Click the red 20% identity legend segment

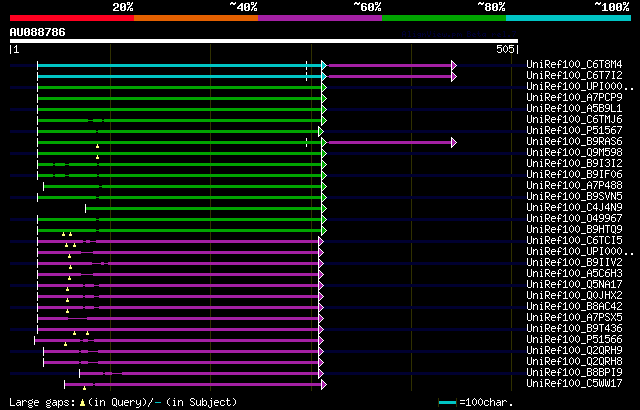pyautogui.click(x=72, y=18)
